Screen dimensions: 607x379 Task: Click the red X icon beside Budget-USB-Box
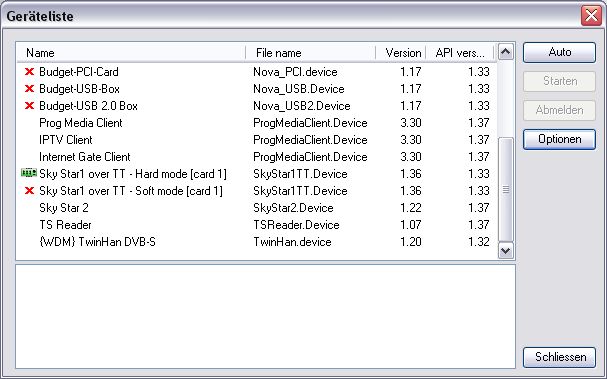pyautogui.click(x=29, y=89)
